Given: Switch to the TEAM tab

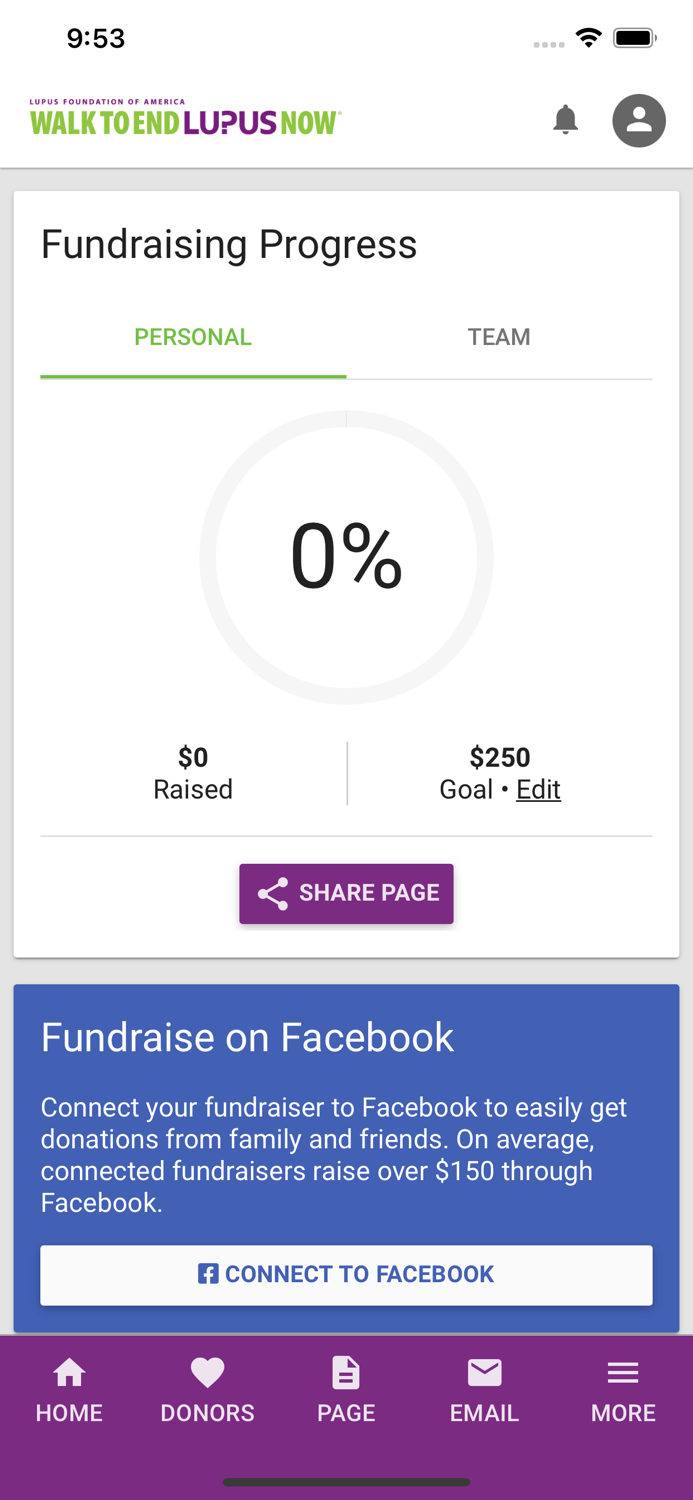Looking at the screenshot, I should pyautogui.click(x=499, y=337).
